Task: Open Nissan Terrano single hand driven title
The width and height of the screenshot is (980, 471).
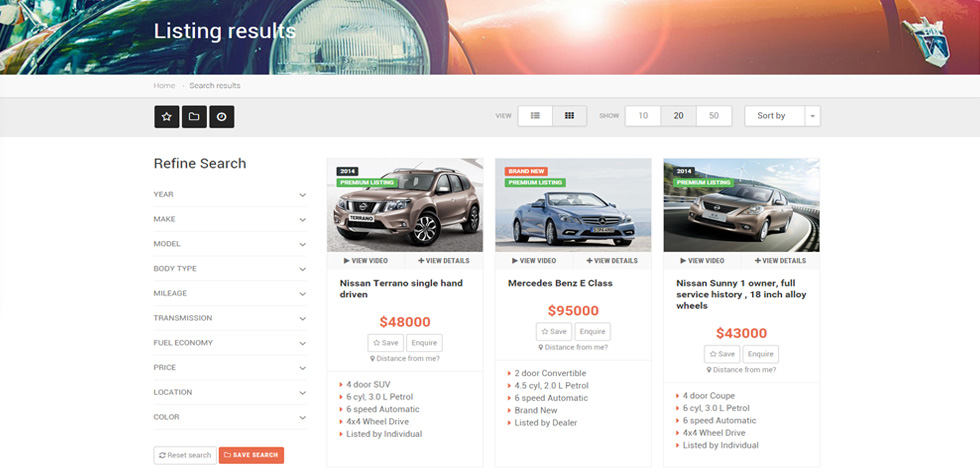Action: pos(401,289)
